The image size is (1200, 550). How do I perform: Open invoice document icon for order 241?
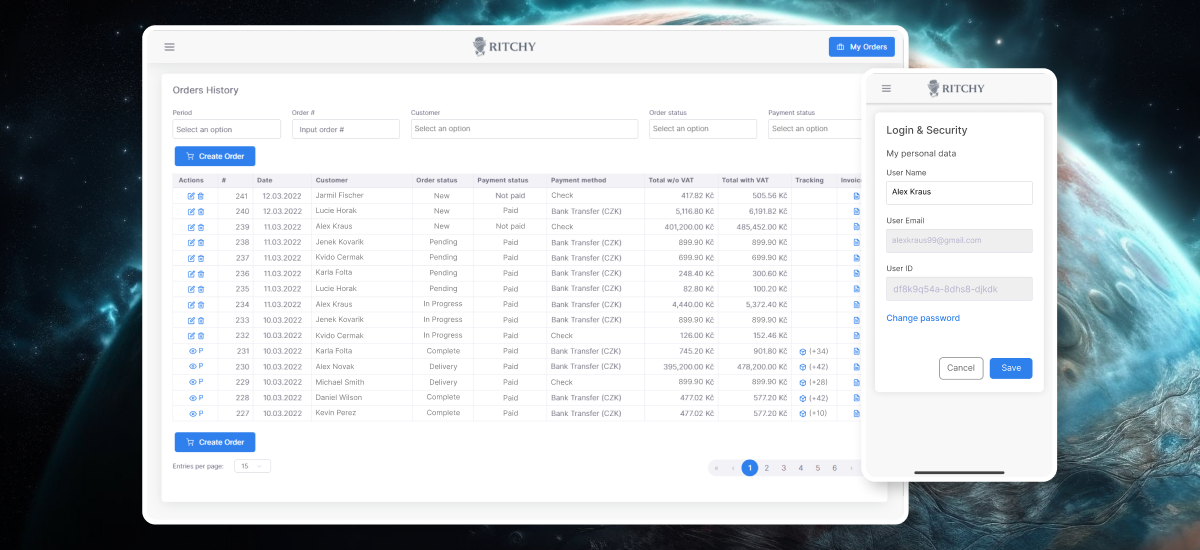click(856, 196)
